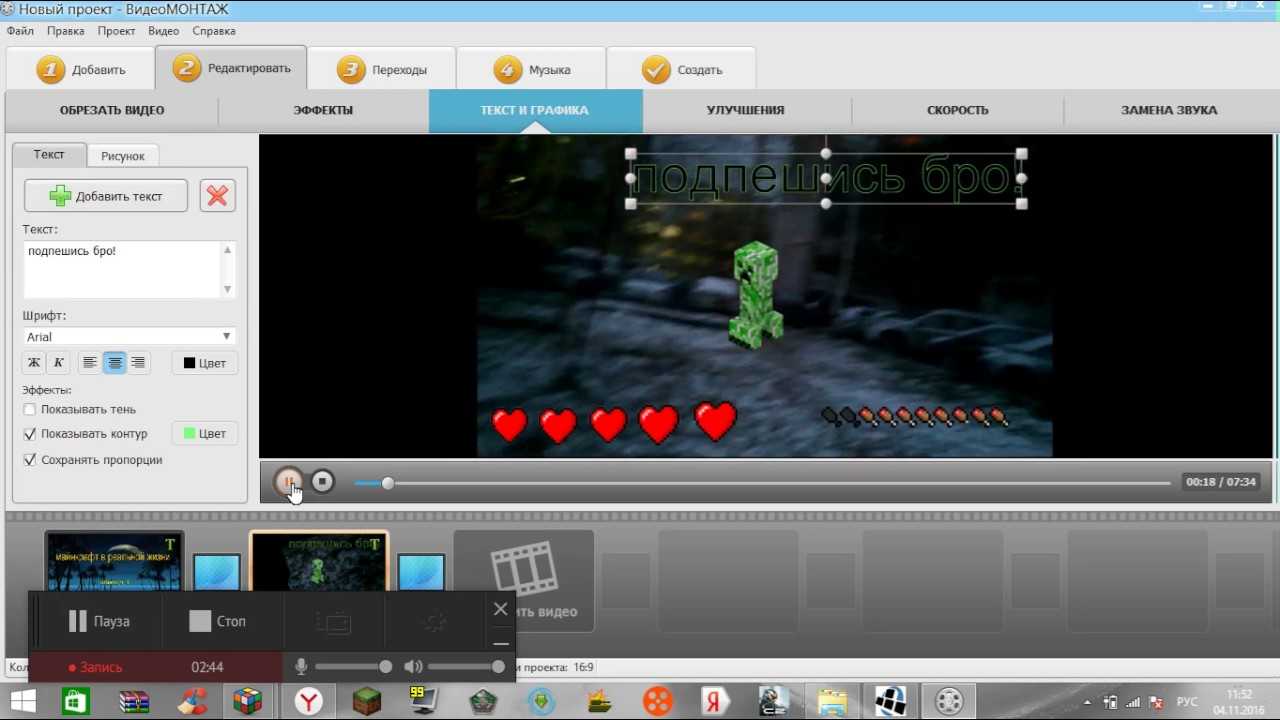Align text to the right

138,363
